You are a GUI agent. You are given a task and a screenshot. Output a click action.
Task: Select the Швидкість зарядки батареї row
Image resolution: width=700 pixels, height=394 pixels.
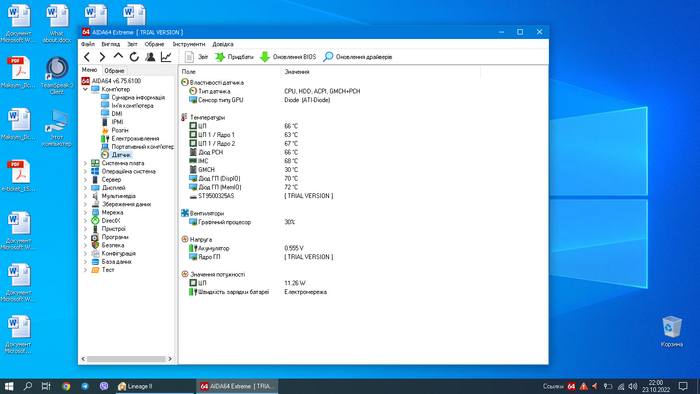tap(233, 292)
